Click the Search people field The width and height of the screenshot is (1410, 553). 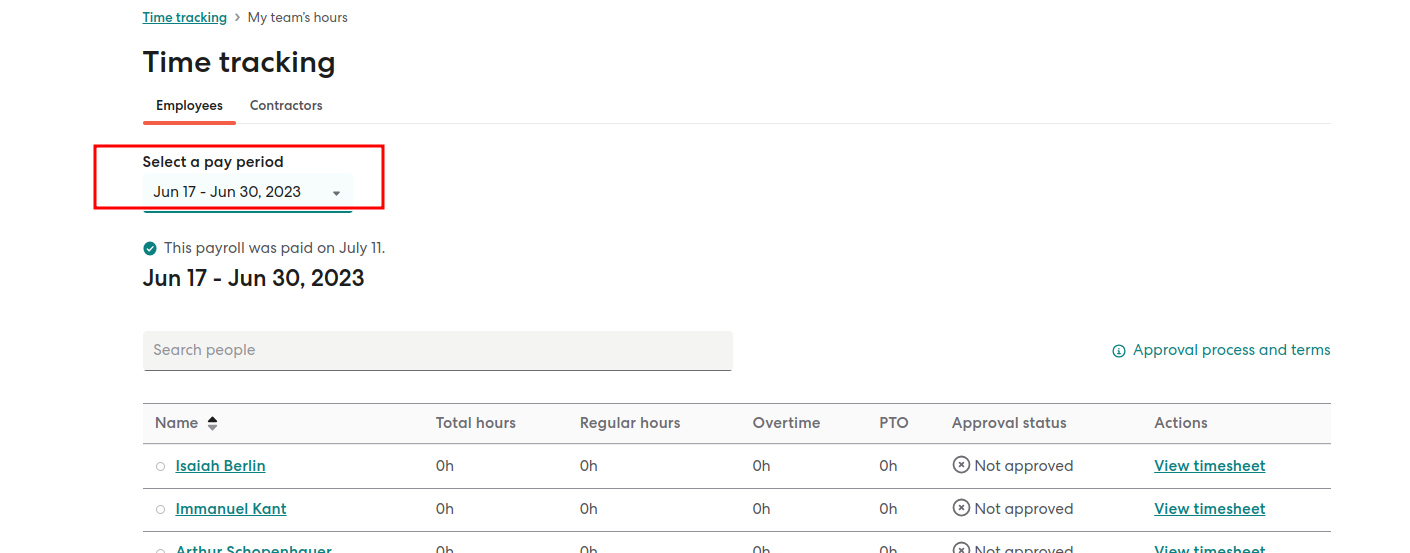(438, 351)
